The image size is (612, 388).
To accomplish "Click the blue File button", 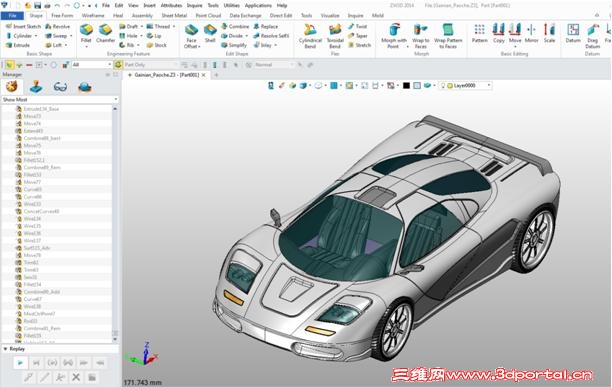I will (12, 16).
